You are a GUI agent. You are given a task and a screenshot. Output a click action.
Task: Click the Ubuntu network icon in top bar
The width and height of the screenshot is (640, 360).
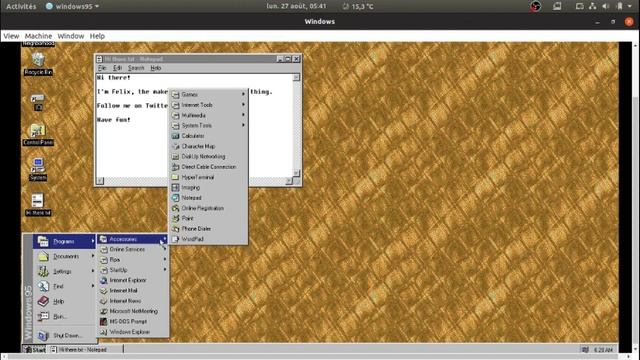tap(593, 6)
